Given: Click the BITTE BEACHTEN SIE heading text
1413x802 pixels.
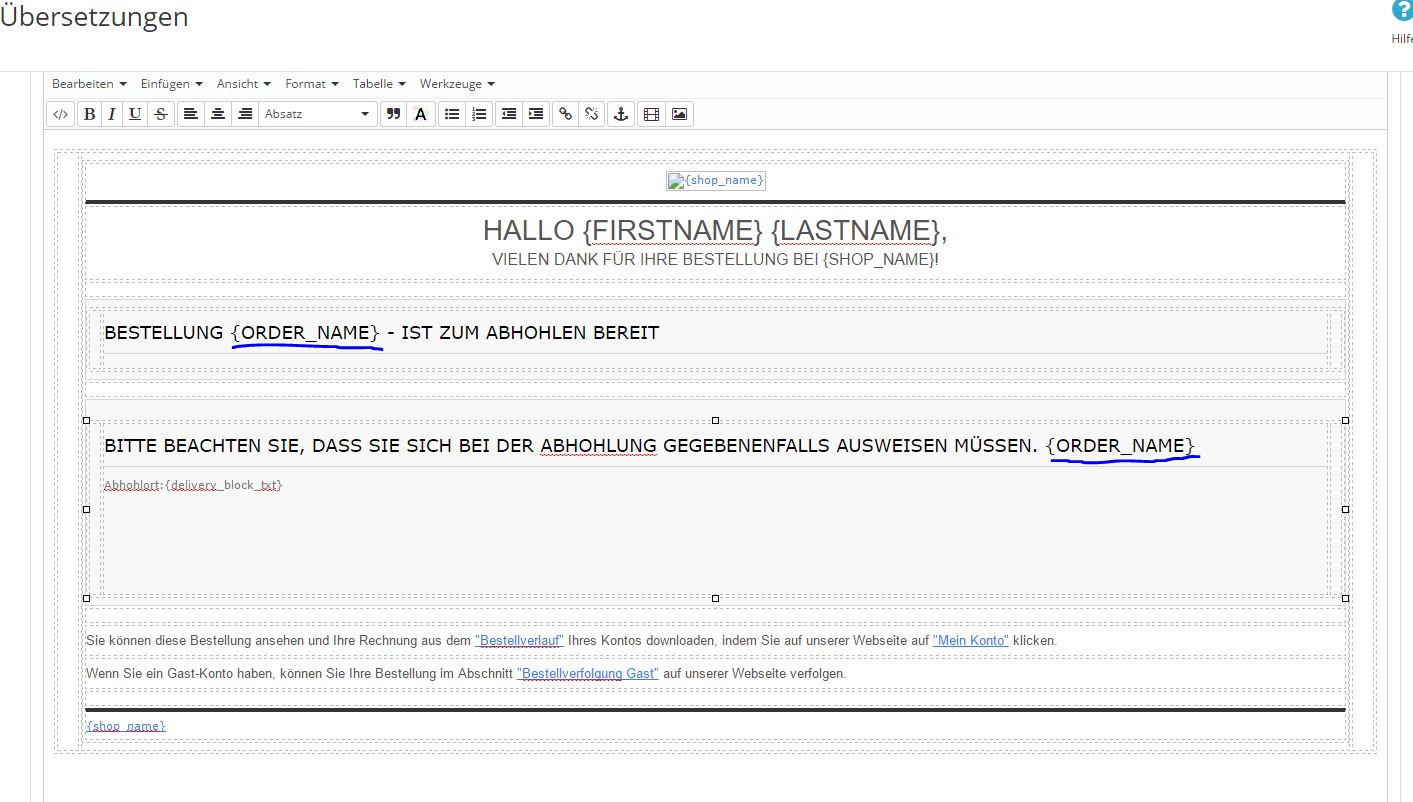Looking at the screenshot, I should pyautogui.click(x=650, y=446).
